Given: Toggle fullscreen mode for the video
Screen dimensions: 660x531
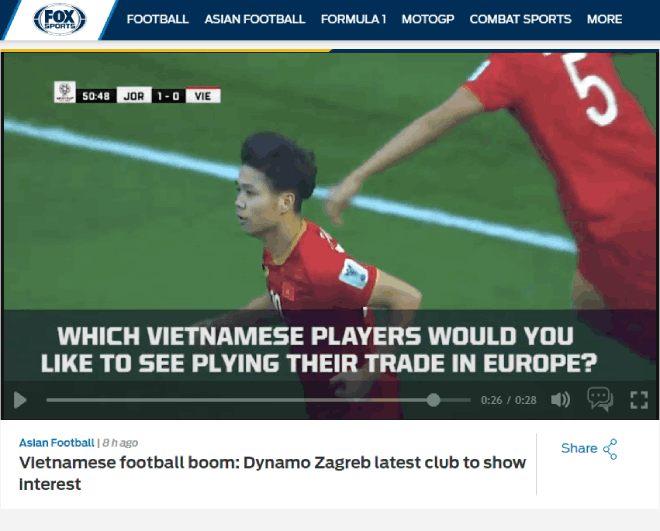Looking at the screenshot, I should point(639,400).
